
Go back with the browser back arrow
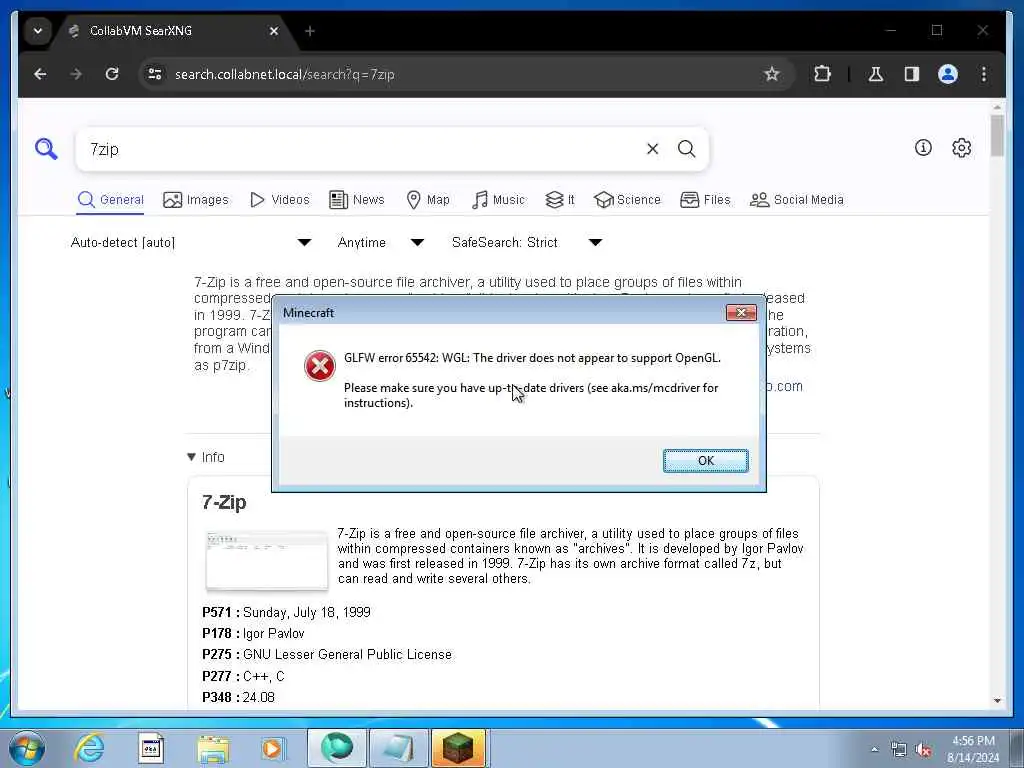pyautogui.click(x=40, y=74)
